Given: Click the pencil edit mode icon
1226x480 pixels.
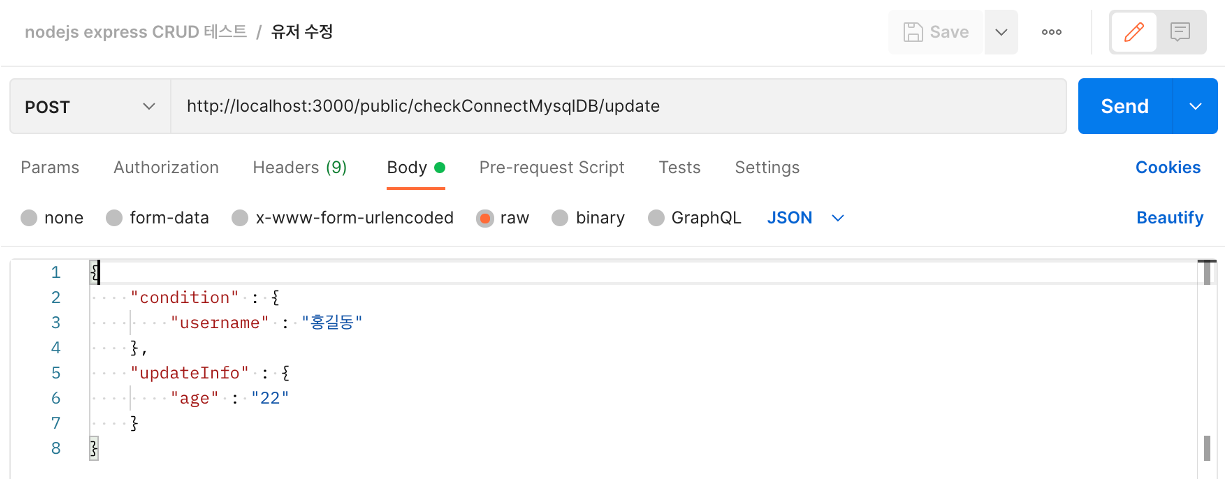Looking at the screenshot, I should pos(1134,32).
